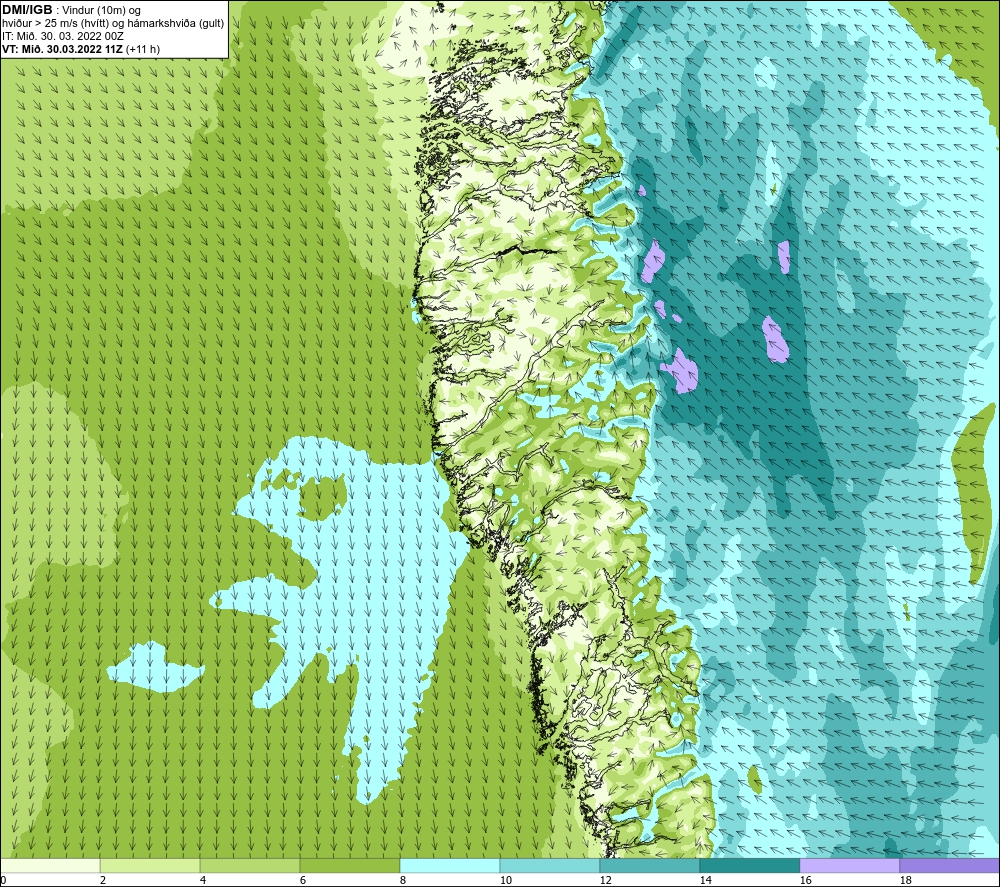Screen dimensions: 1000x887
Task: Click the 12–14 m/s medium teal legend swatch
Action: click(649, 865)
